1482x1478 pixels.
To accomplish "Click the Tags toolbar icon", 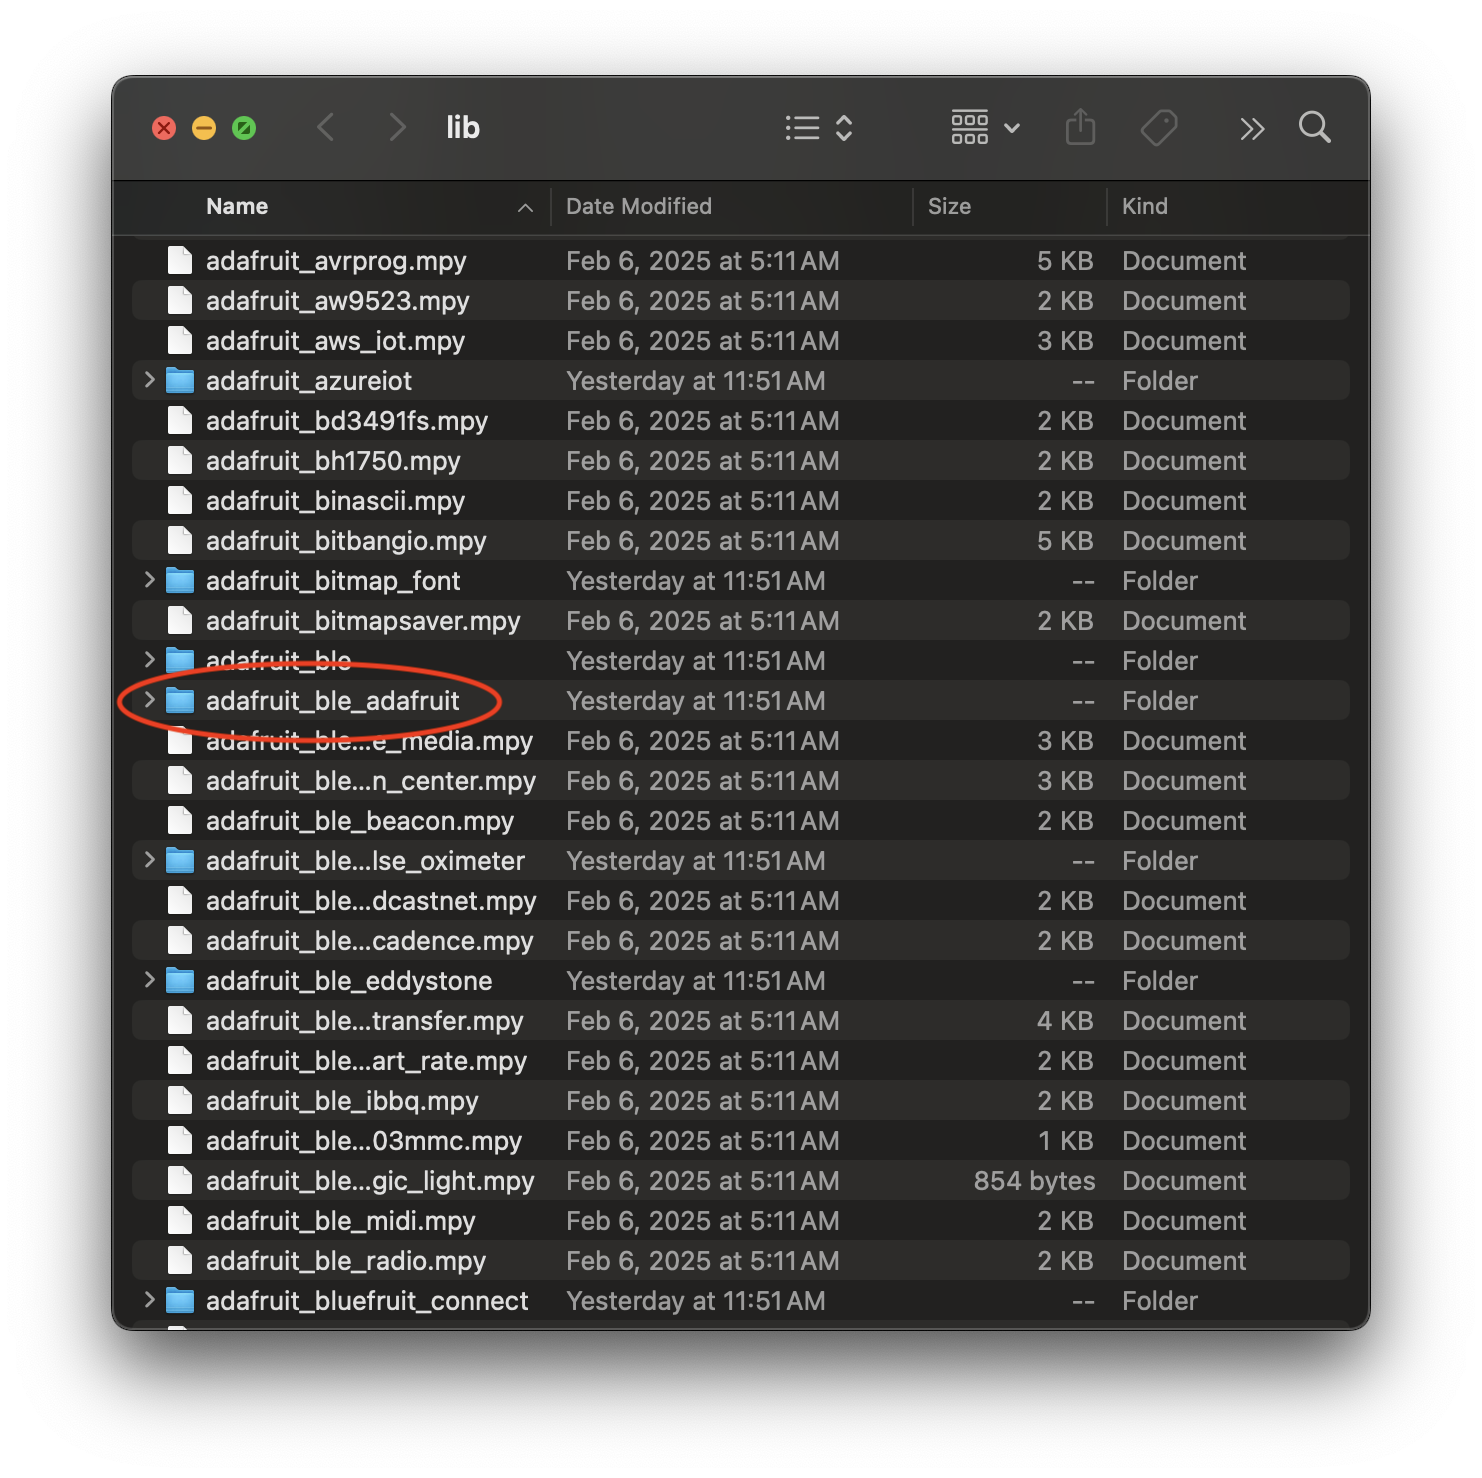I will click(x=1158, y=128).
